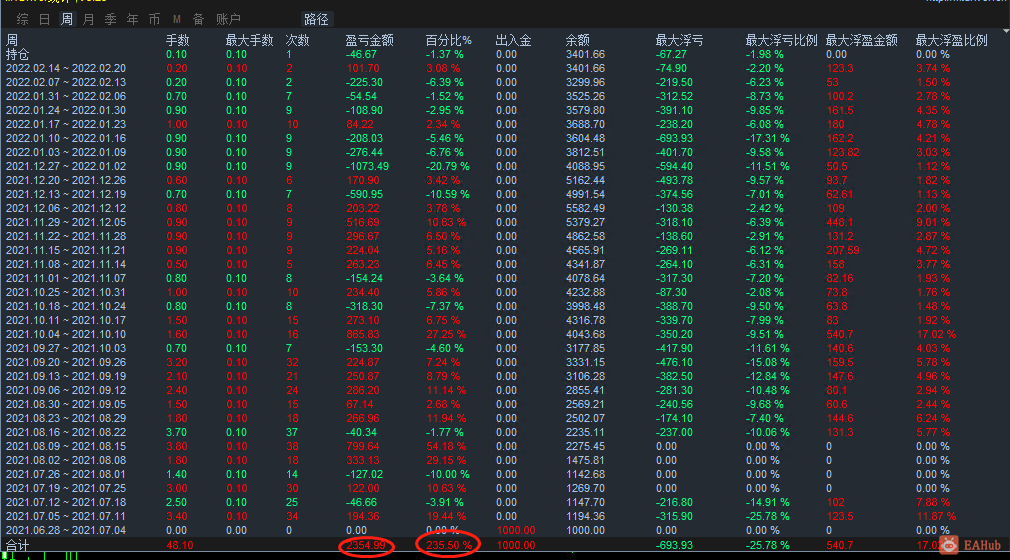Select week row 2021.08.16 ~ 2021.08.22
This screenshot has height=560, width=1010.
[505, 432]
